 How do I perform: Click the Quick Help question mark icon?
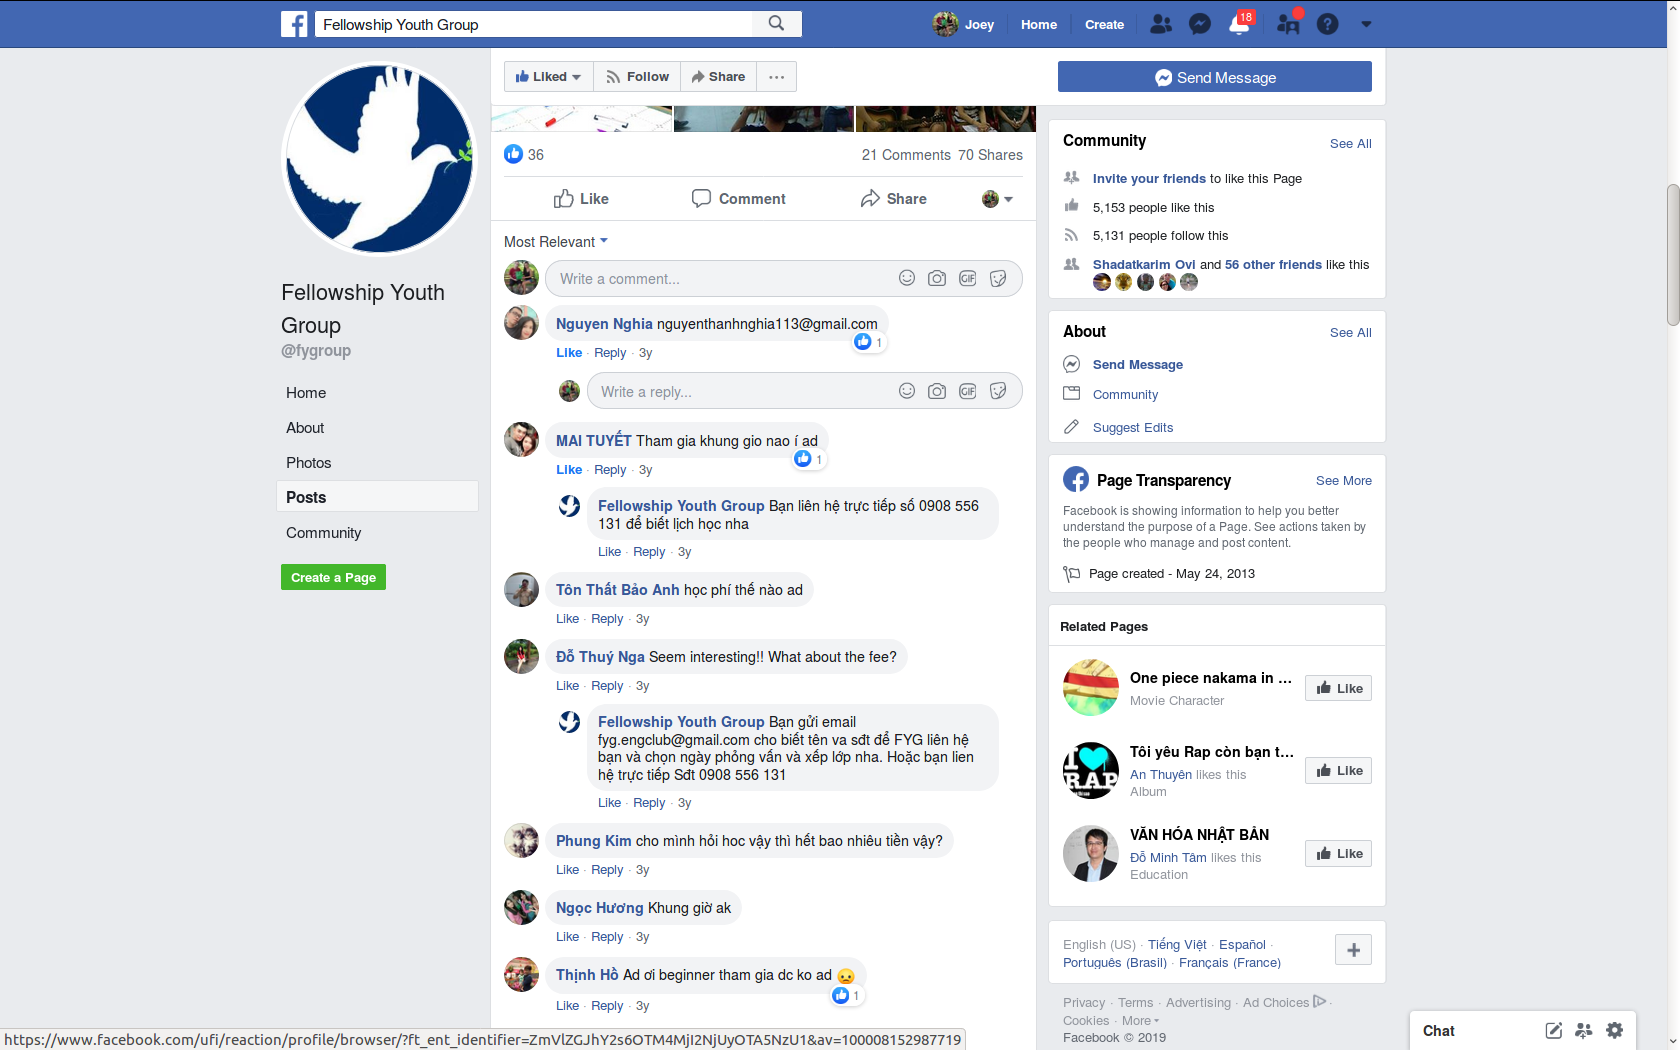point(1327,23)
